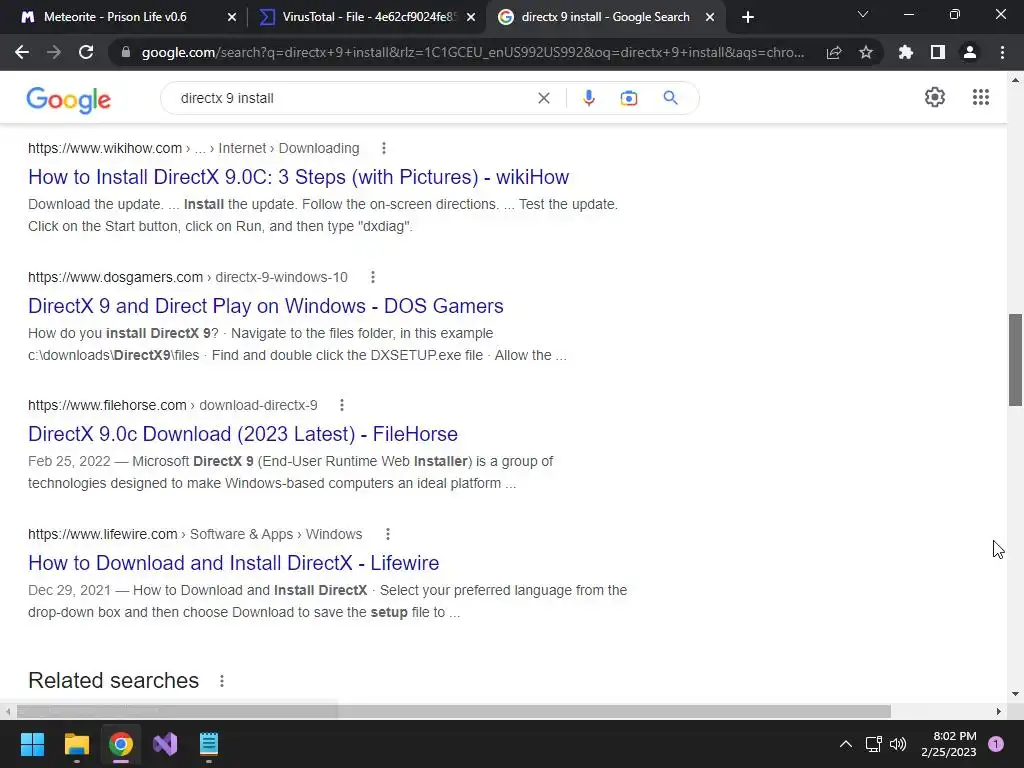This screenshot has width=1024, height=768.
Task: Open options beside Related searches
Action: point(222,681)
